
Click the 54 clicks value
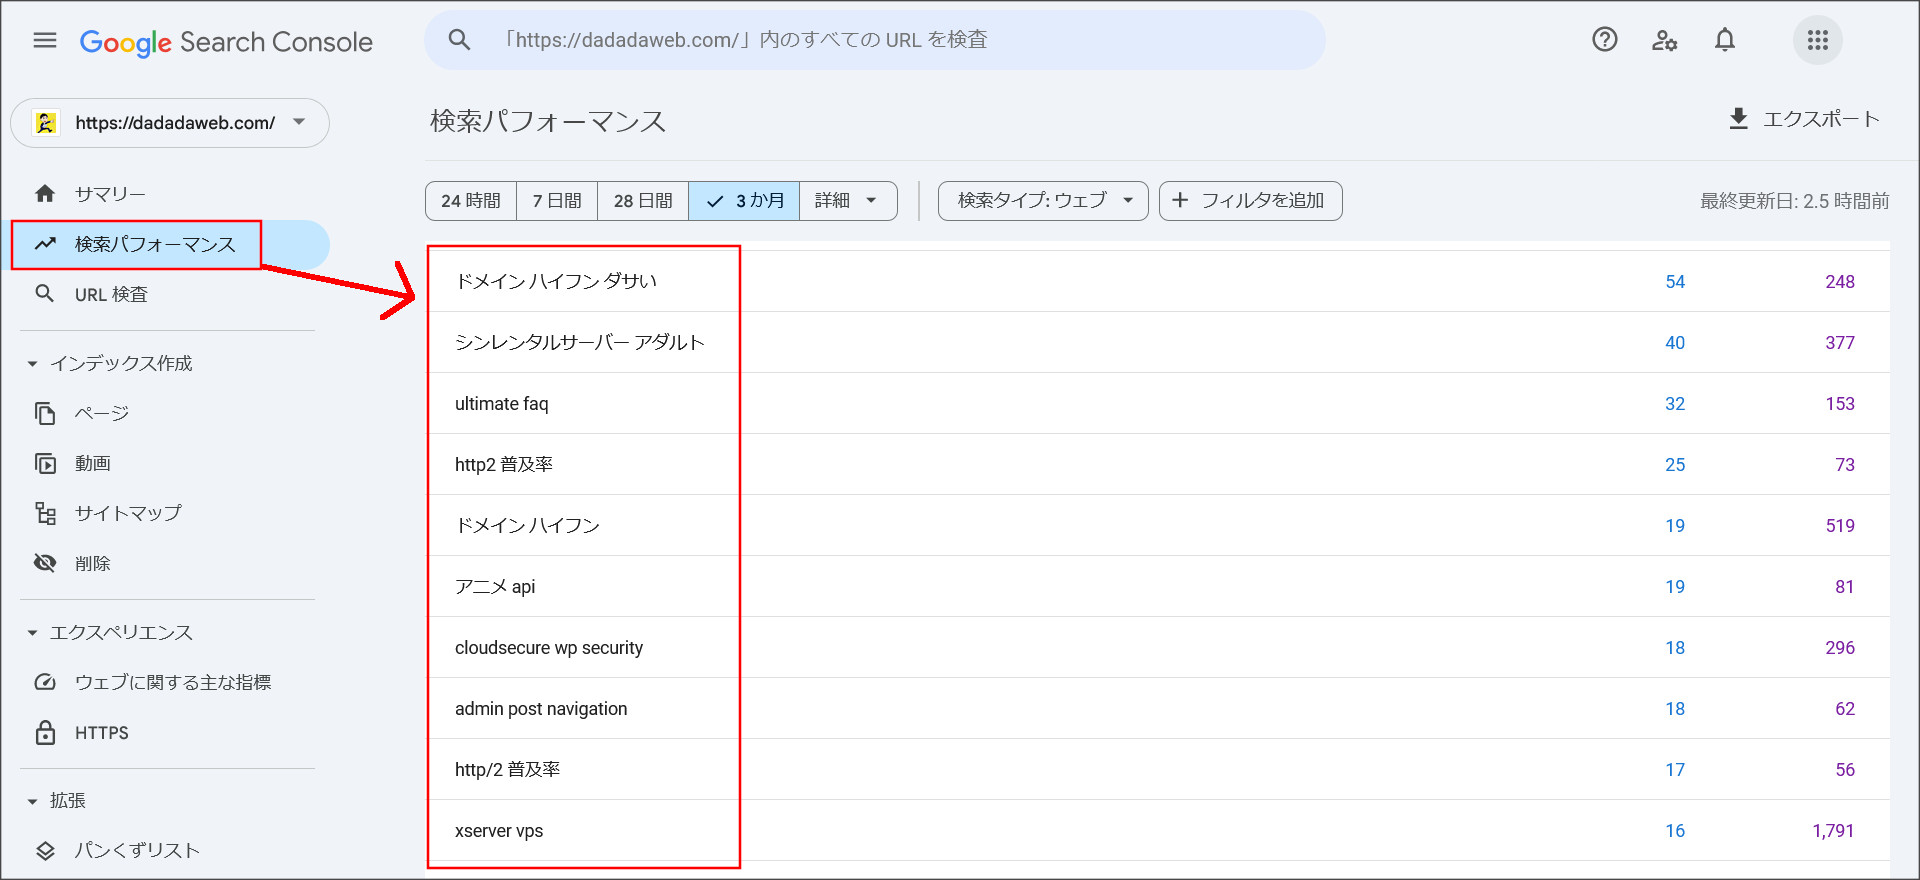[x=1675, y=282]
